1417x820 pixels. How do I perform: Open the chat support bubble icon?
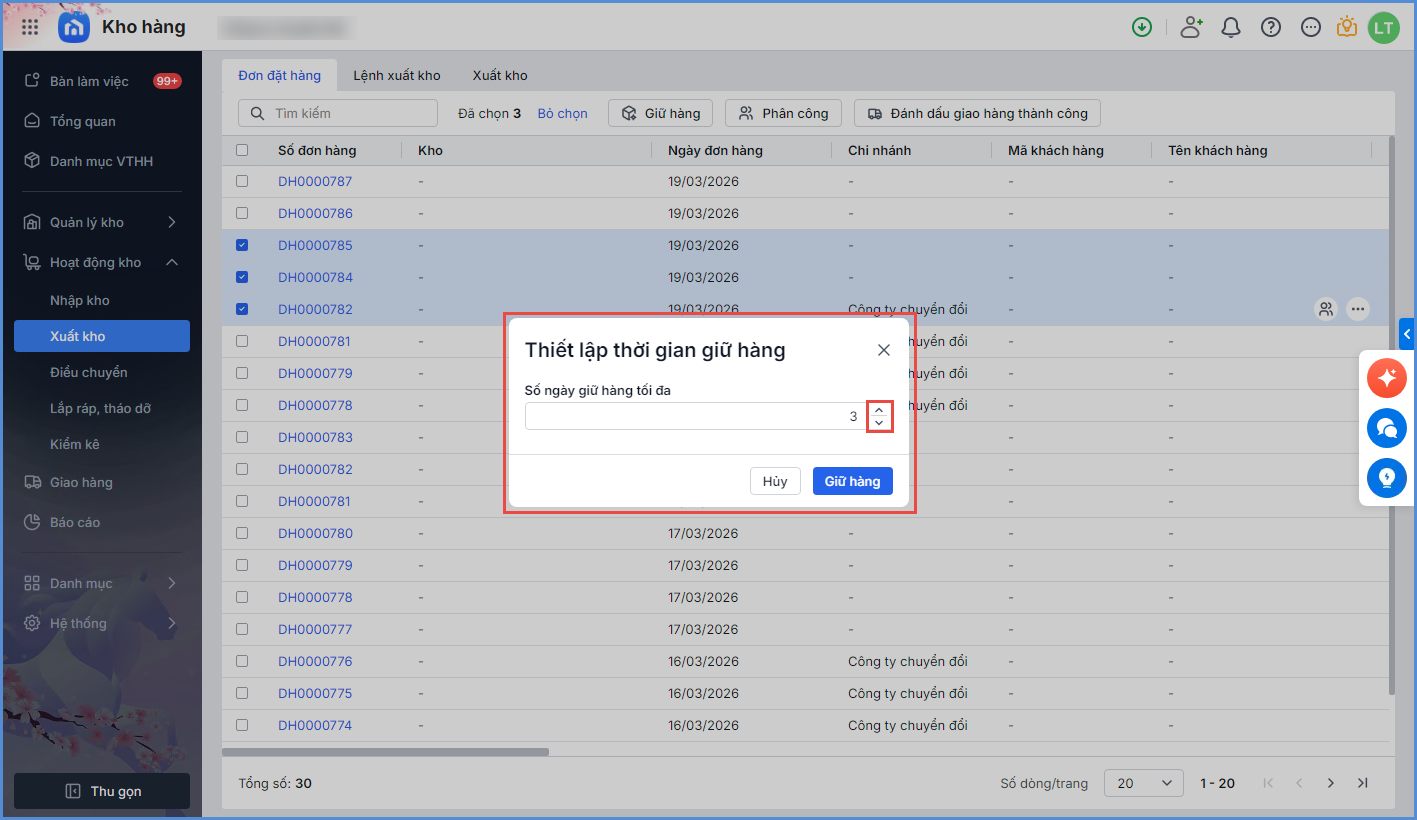tap(1386, 428)
